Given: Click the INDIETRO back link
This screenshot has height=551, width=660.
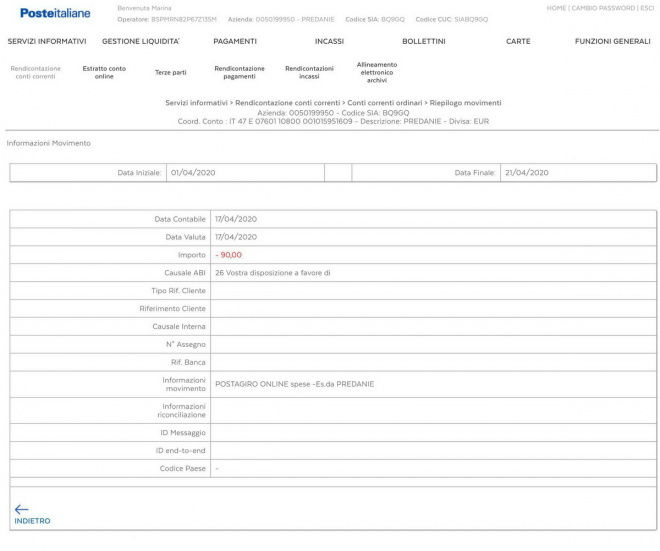Looking at the screenshot, I should 32,521.
